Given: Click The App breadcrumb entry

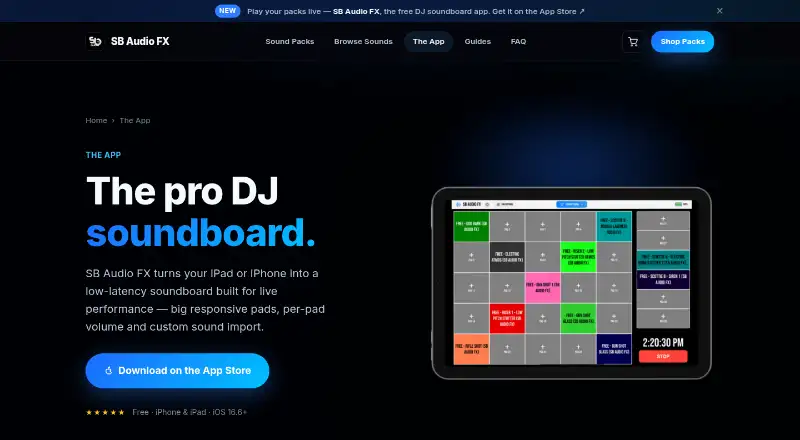Looking at the screenshot, I should [x=135, y=120].
